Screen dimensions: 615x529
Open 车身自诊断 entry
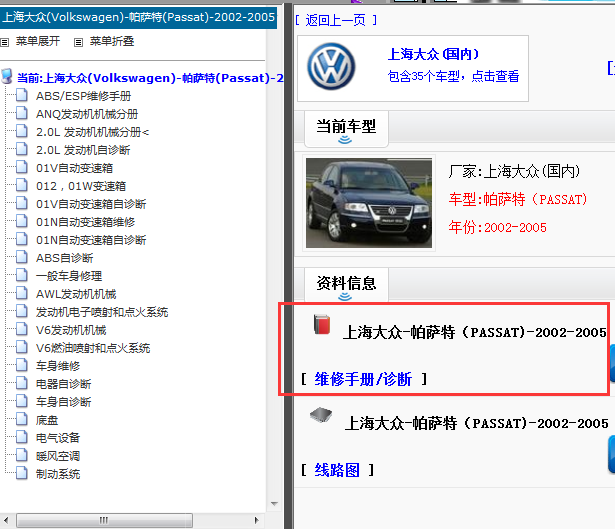click(x=64, y=402)
